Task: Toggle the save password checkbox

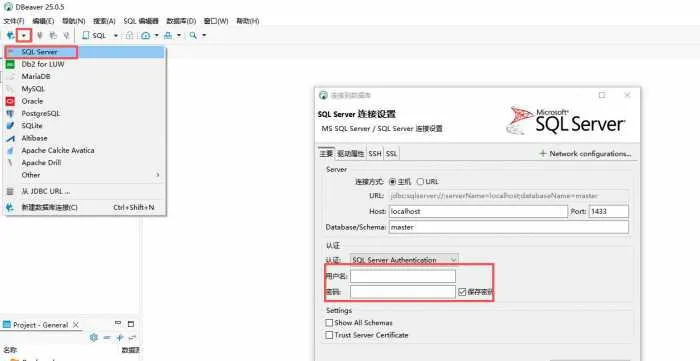Action: pyautogui.click(x=462, y=292)
